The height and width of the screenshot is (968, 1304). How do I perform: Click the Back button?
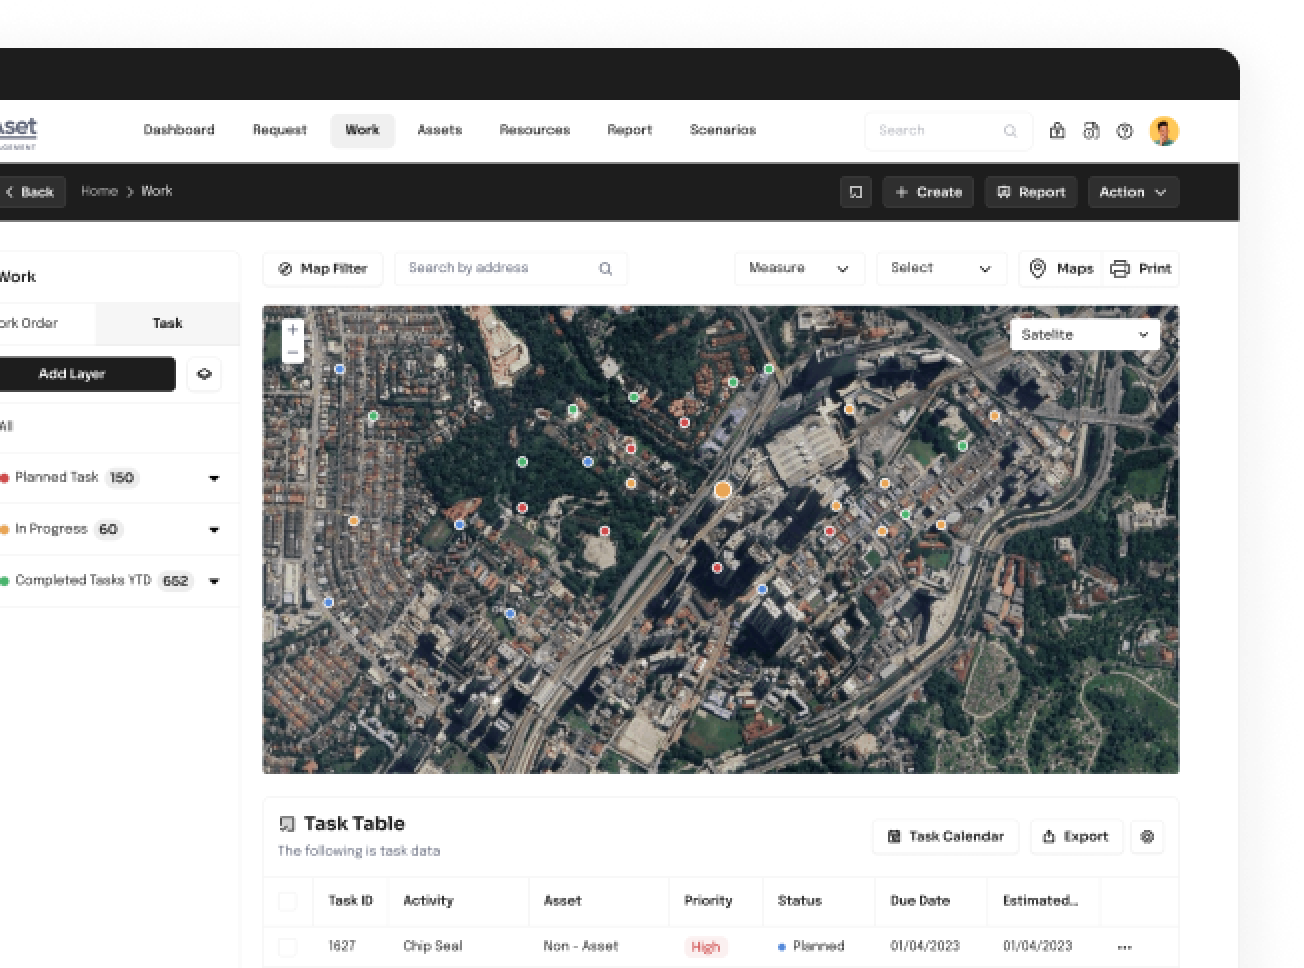pos(31,192)
